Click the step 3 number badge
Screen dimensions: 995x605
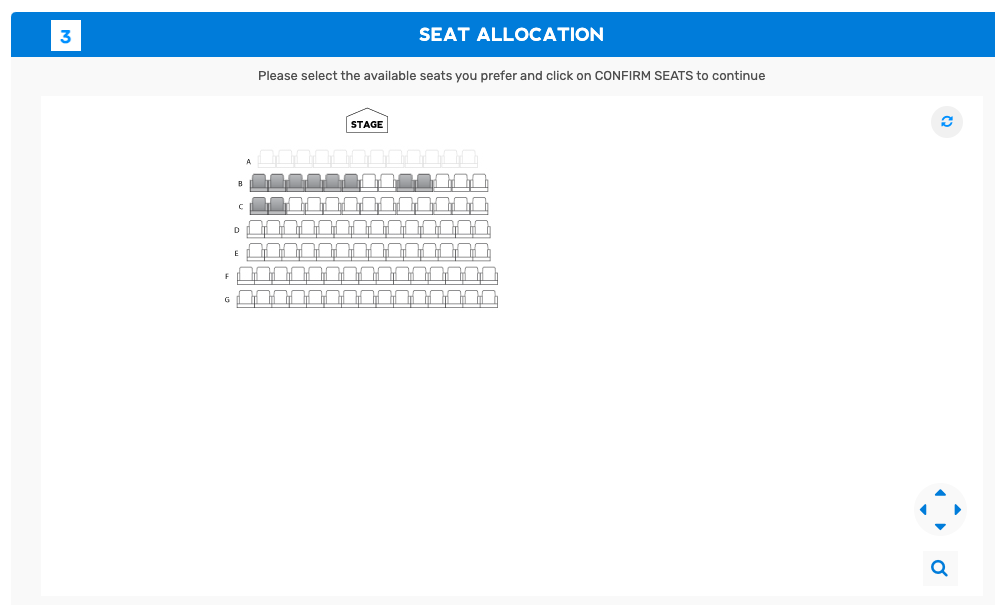coord(66,37)
